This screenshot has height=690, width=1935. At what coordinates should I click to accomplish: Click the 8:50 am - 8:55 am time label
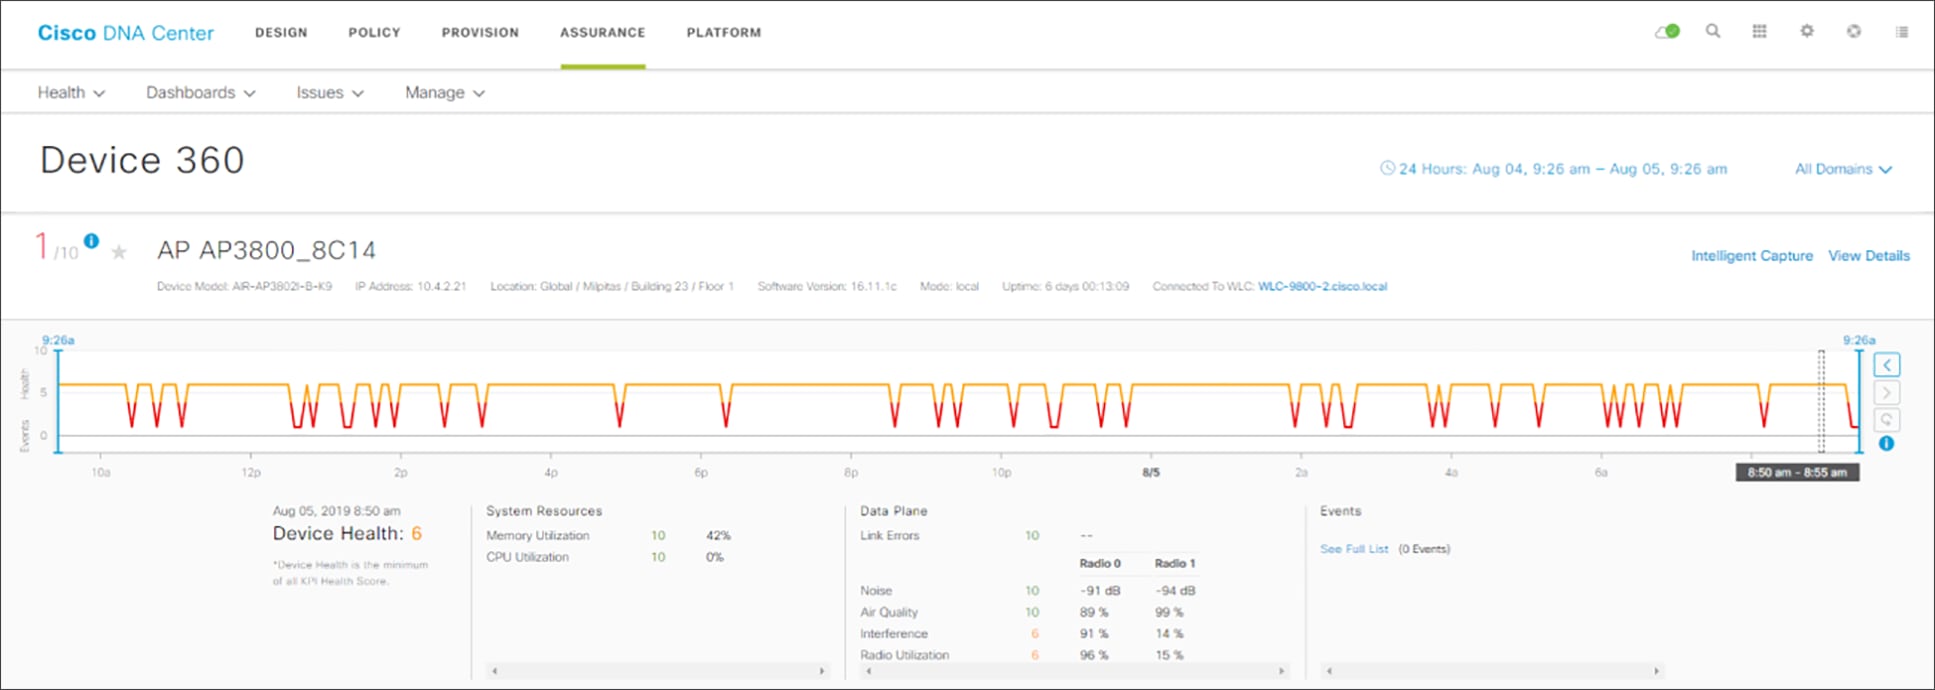[1797, 472]
